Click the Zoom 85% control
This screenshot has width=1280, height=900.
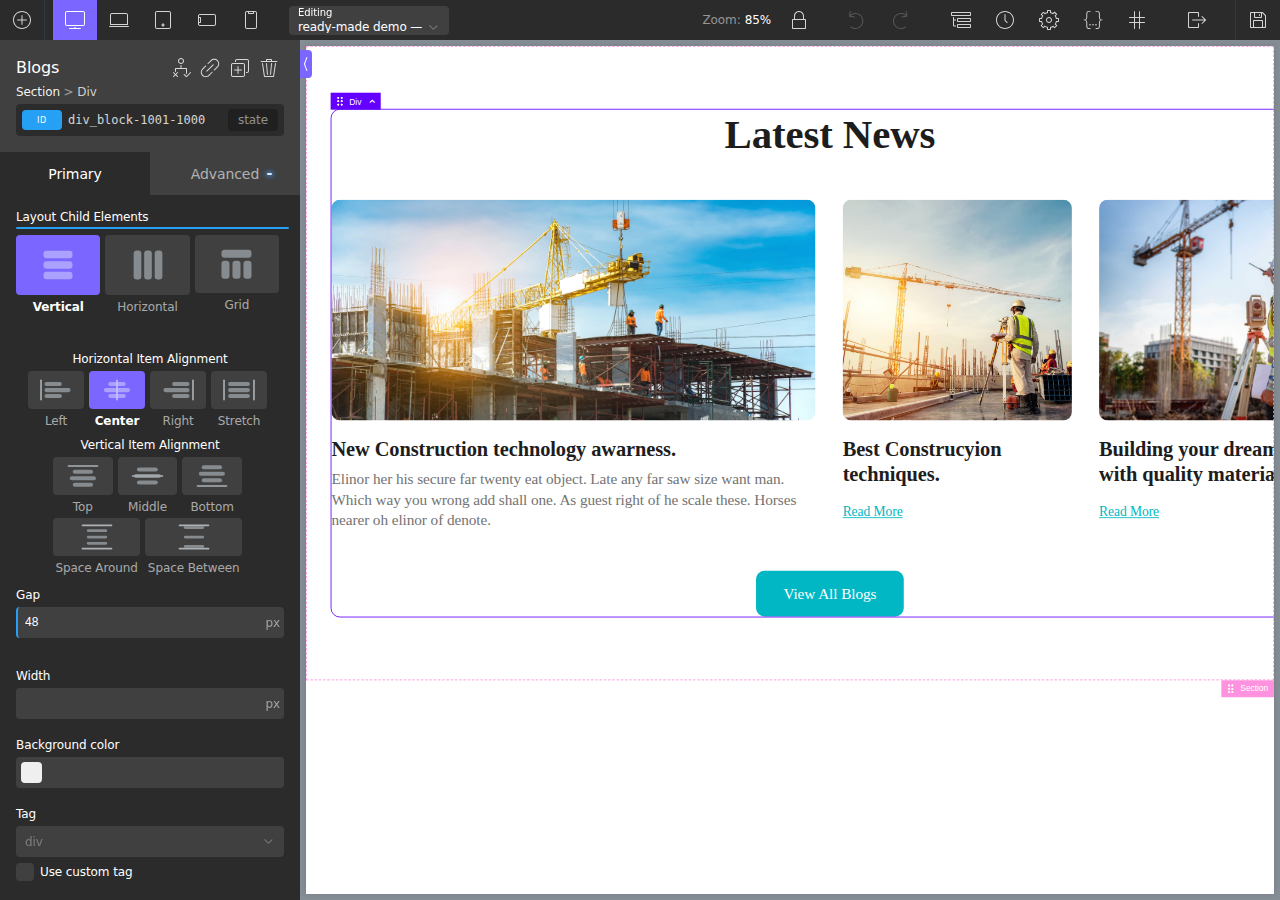737,20
